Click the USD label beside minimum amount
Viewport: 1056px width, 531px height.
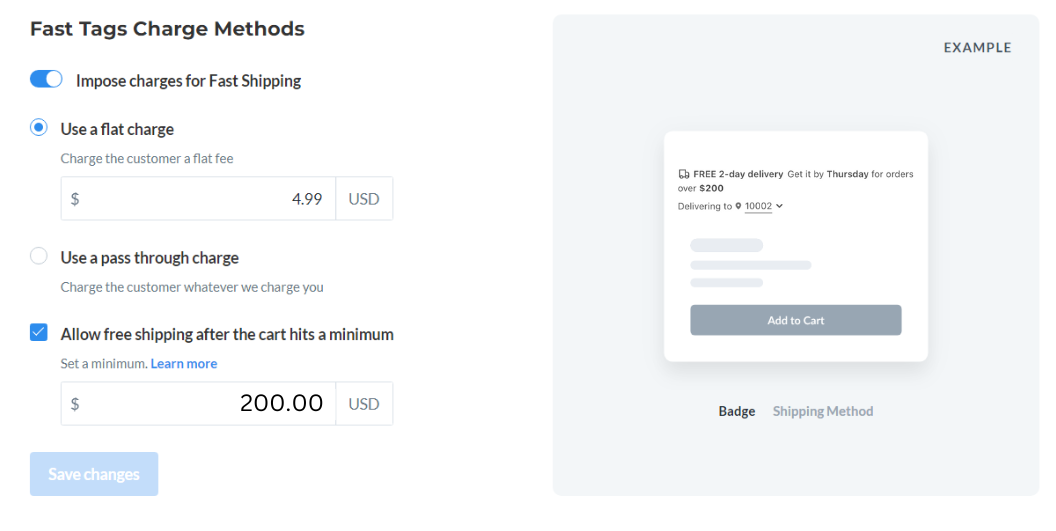point(364,404)
